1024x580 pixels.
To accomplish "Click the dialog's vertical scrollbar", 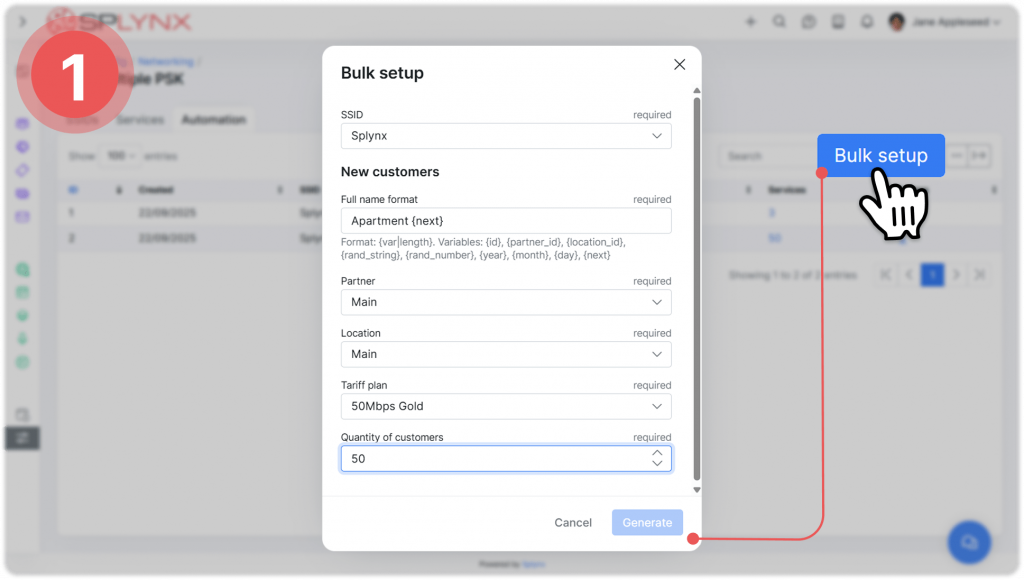I will 697,290.
